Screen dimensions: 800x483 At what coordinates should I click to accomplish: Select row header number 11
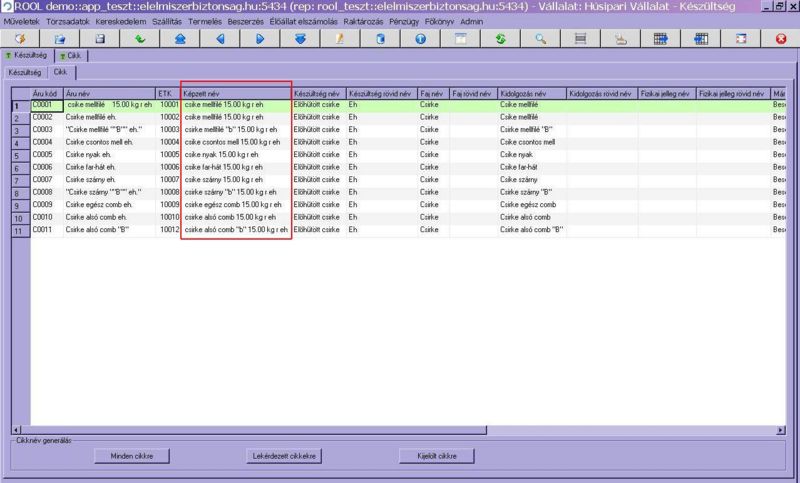21,231
